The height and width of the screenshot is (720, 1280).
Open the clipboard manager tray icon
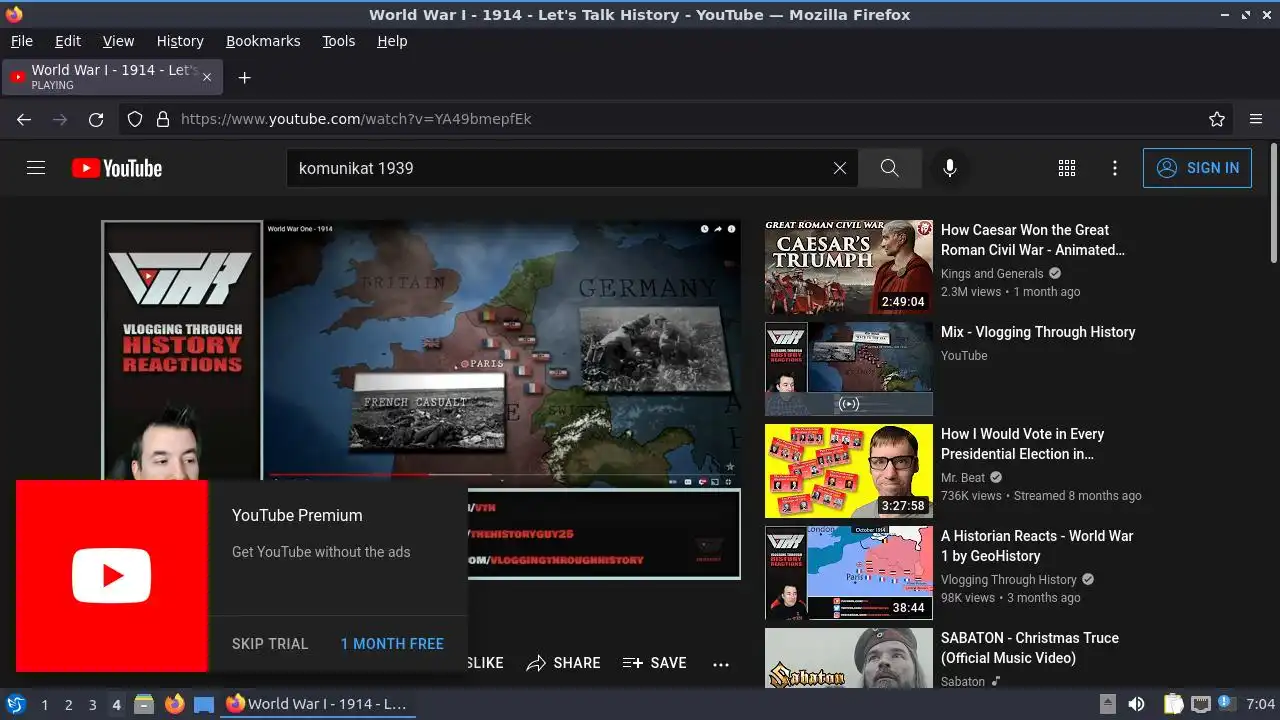pyautogui.click(x=1174, y=704)
